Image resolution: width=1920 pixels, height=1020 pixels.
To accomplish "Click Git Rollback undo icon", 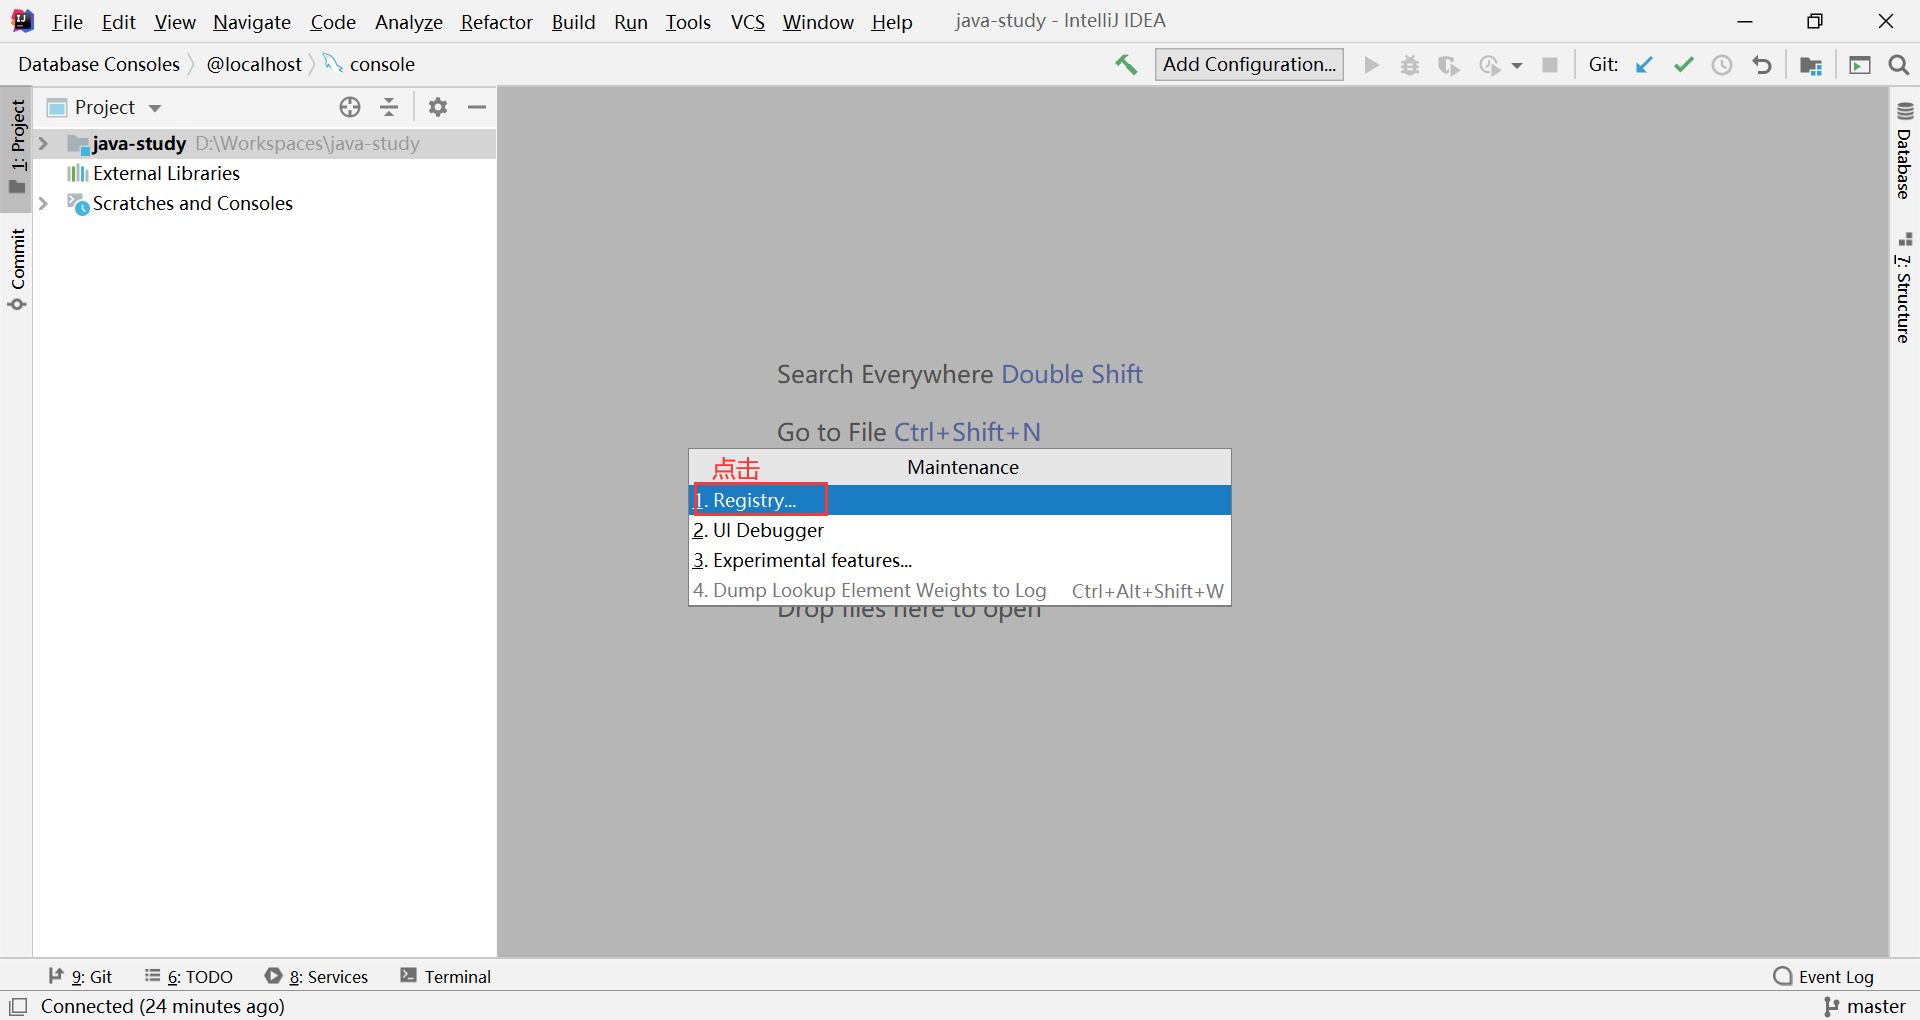I will pyautogui.click(x=1762, y=65).
